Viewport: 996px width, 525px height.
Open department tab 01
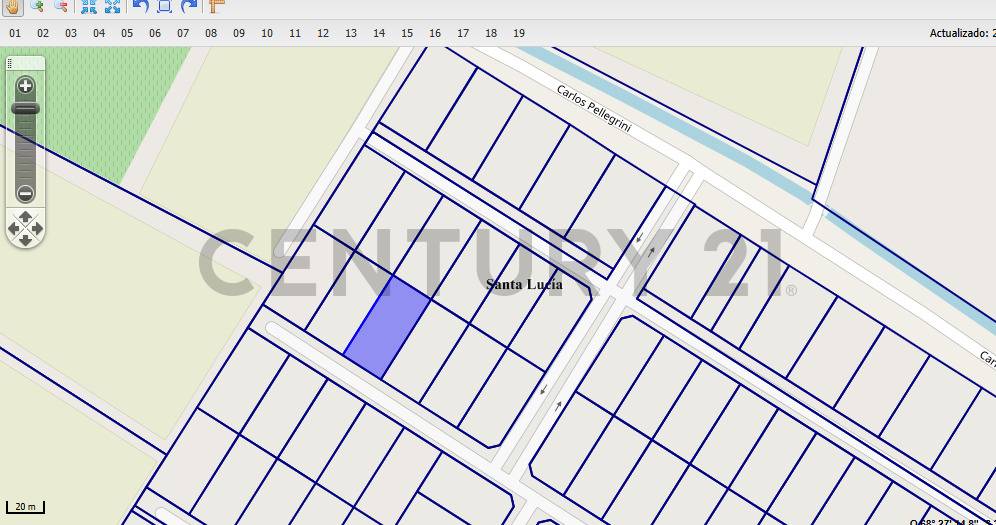click(x=15, y=33)
